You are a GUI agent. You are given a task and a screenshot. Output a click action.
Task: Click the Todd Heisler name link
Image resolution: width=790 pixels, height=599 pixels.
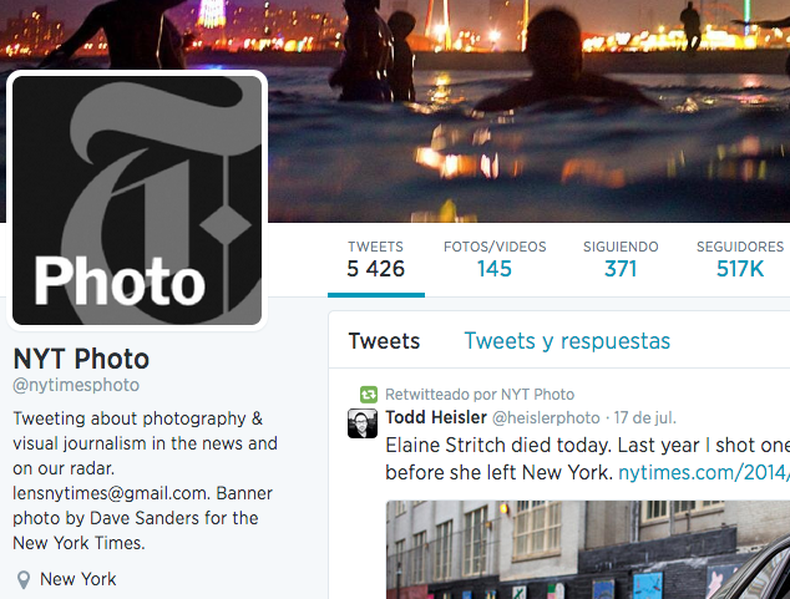(x=436, y=418)
